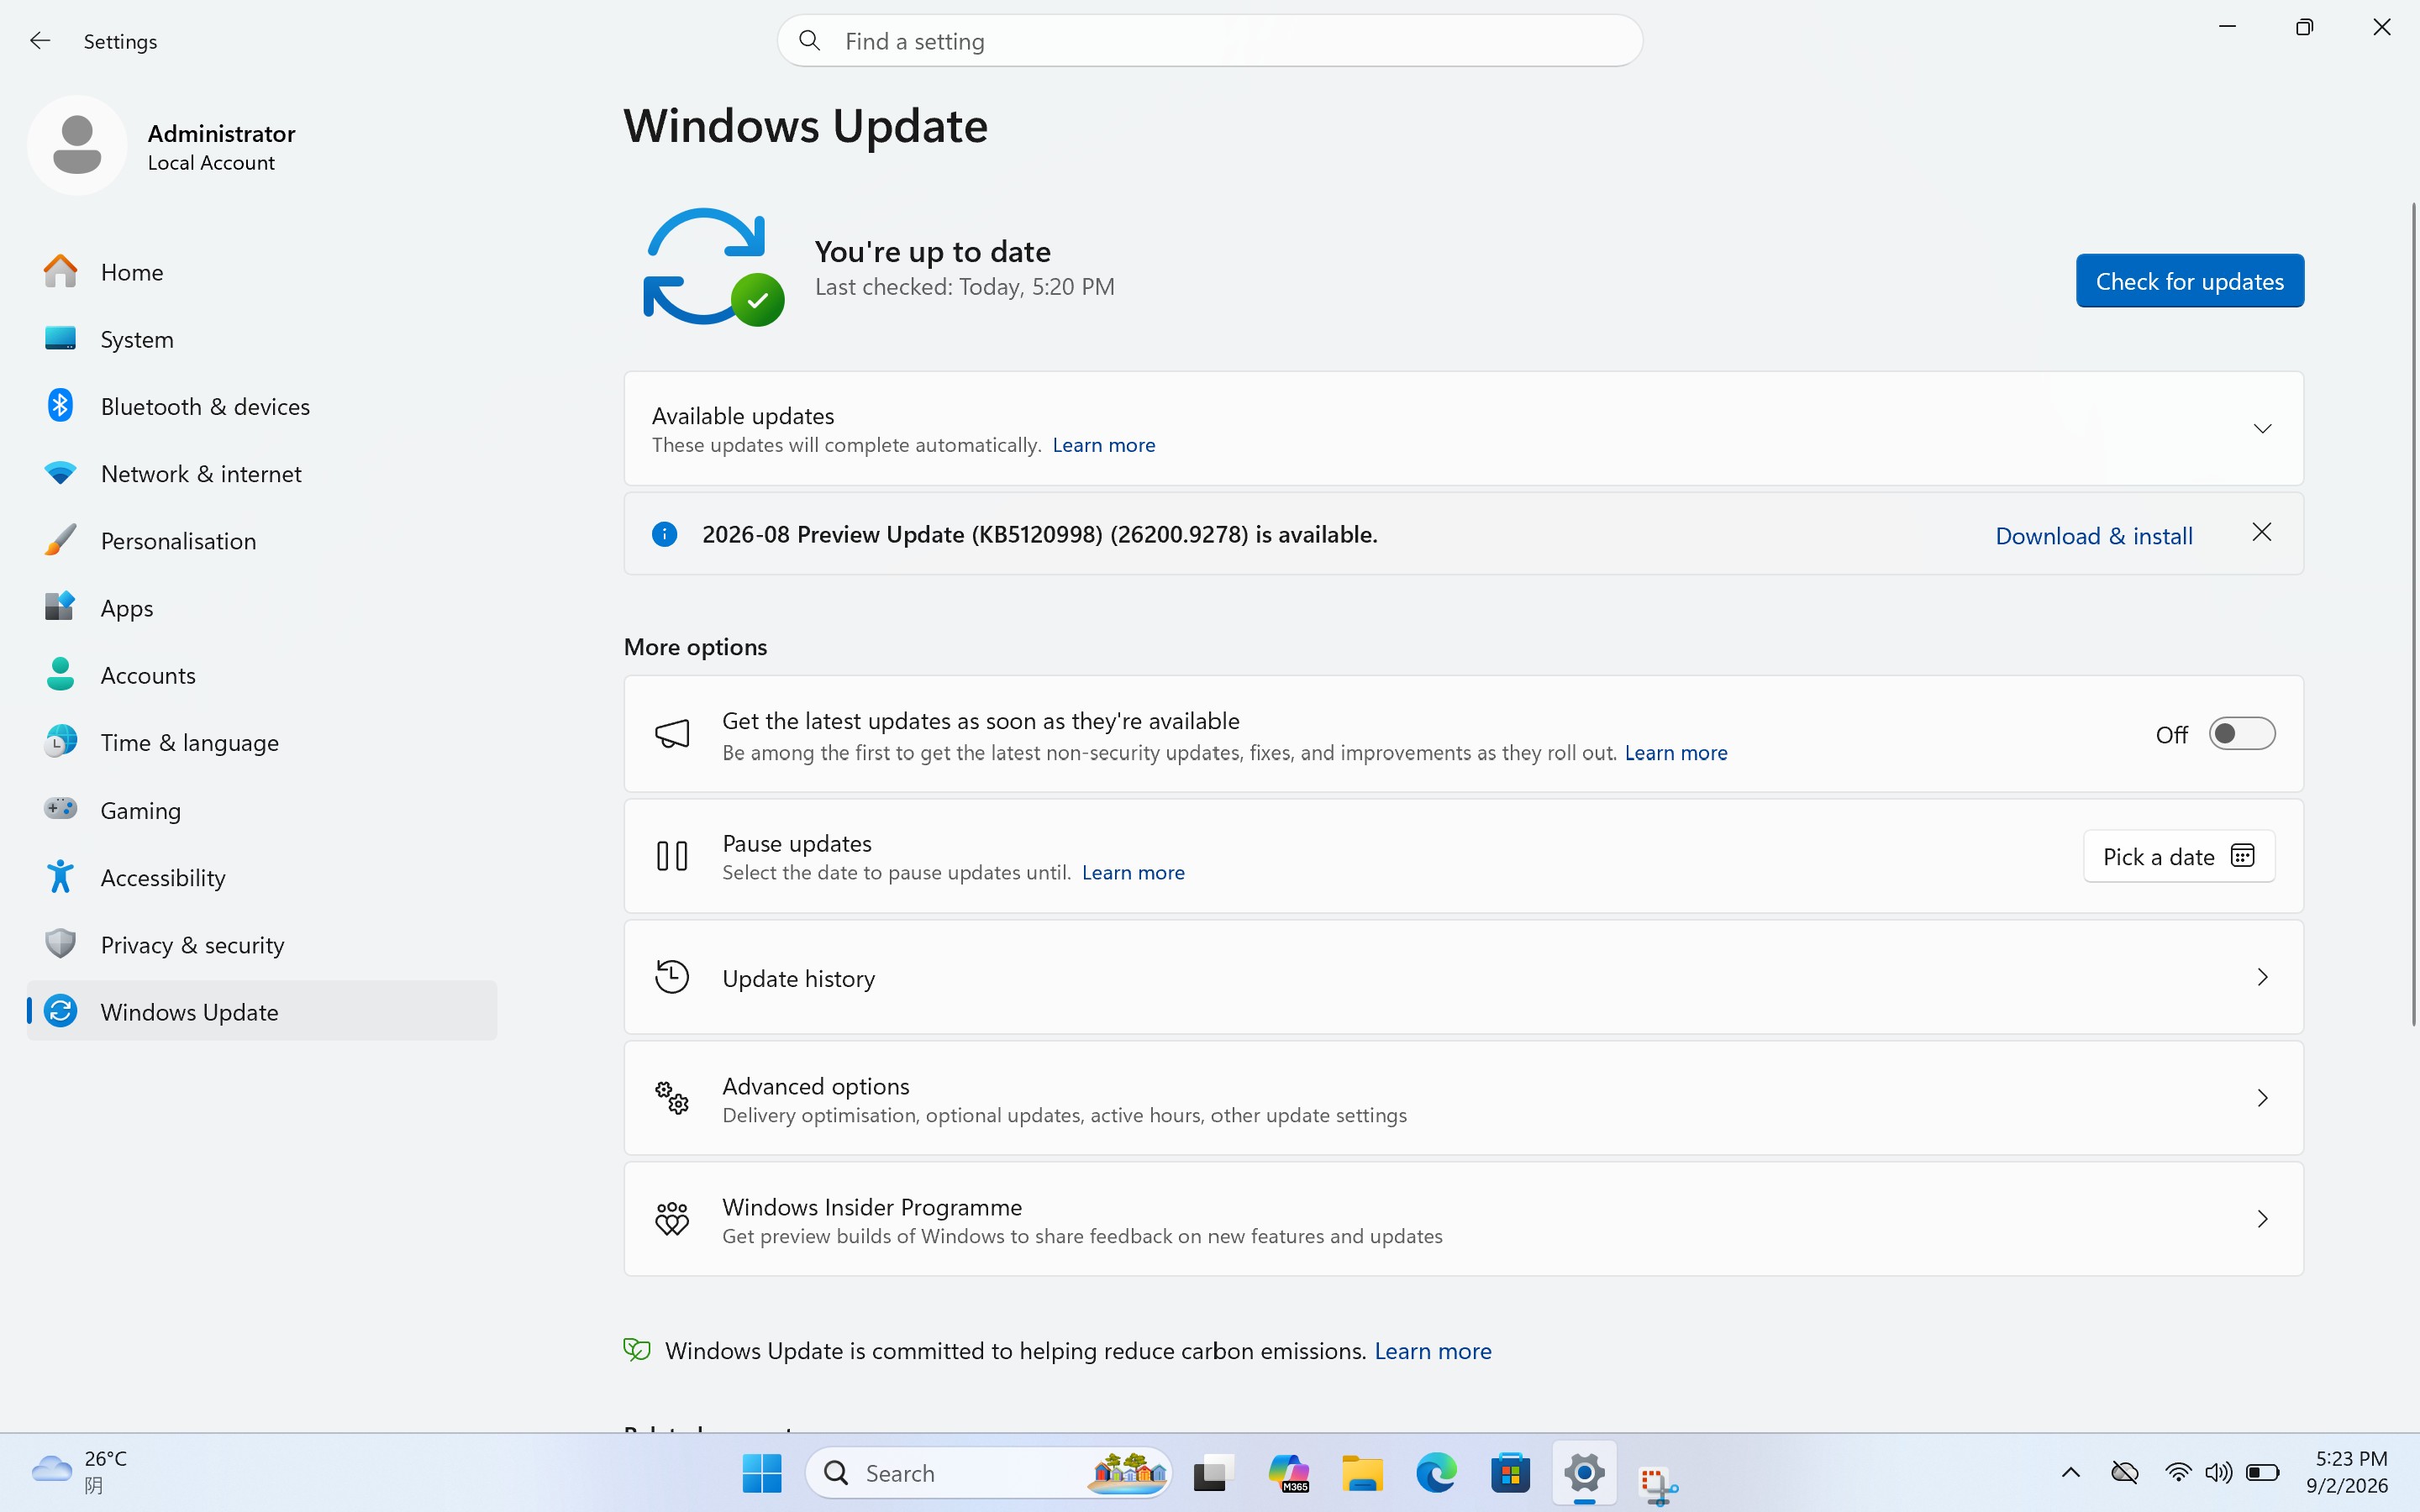Click Download & install for the preview update
Viewport: 2420px width, 1512px height.
click(2094, 536)
